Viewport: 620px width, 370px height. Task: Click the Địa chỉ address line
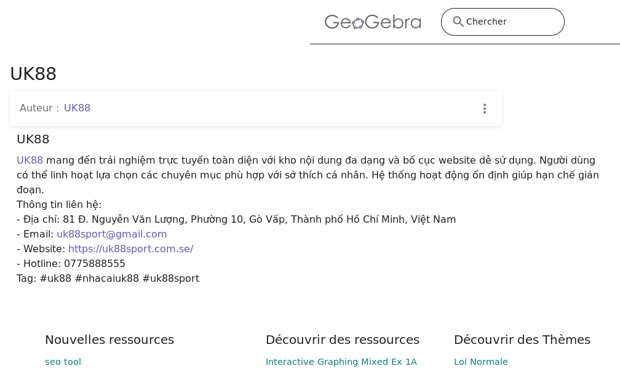tap(236, 219)
